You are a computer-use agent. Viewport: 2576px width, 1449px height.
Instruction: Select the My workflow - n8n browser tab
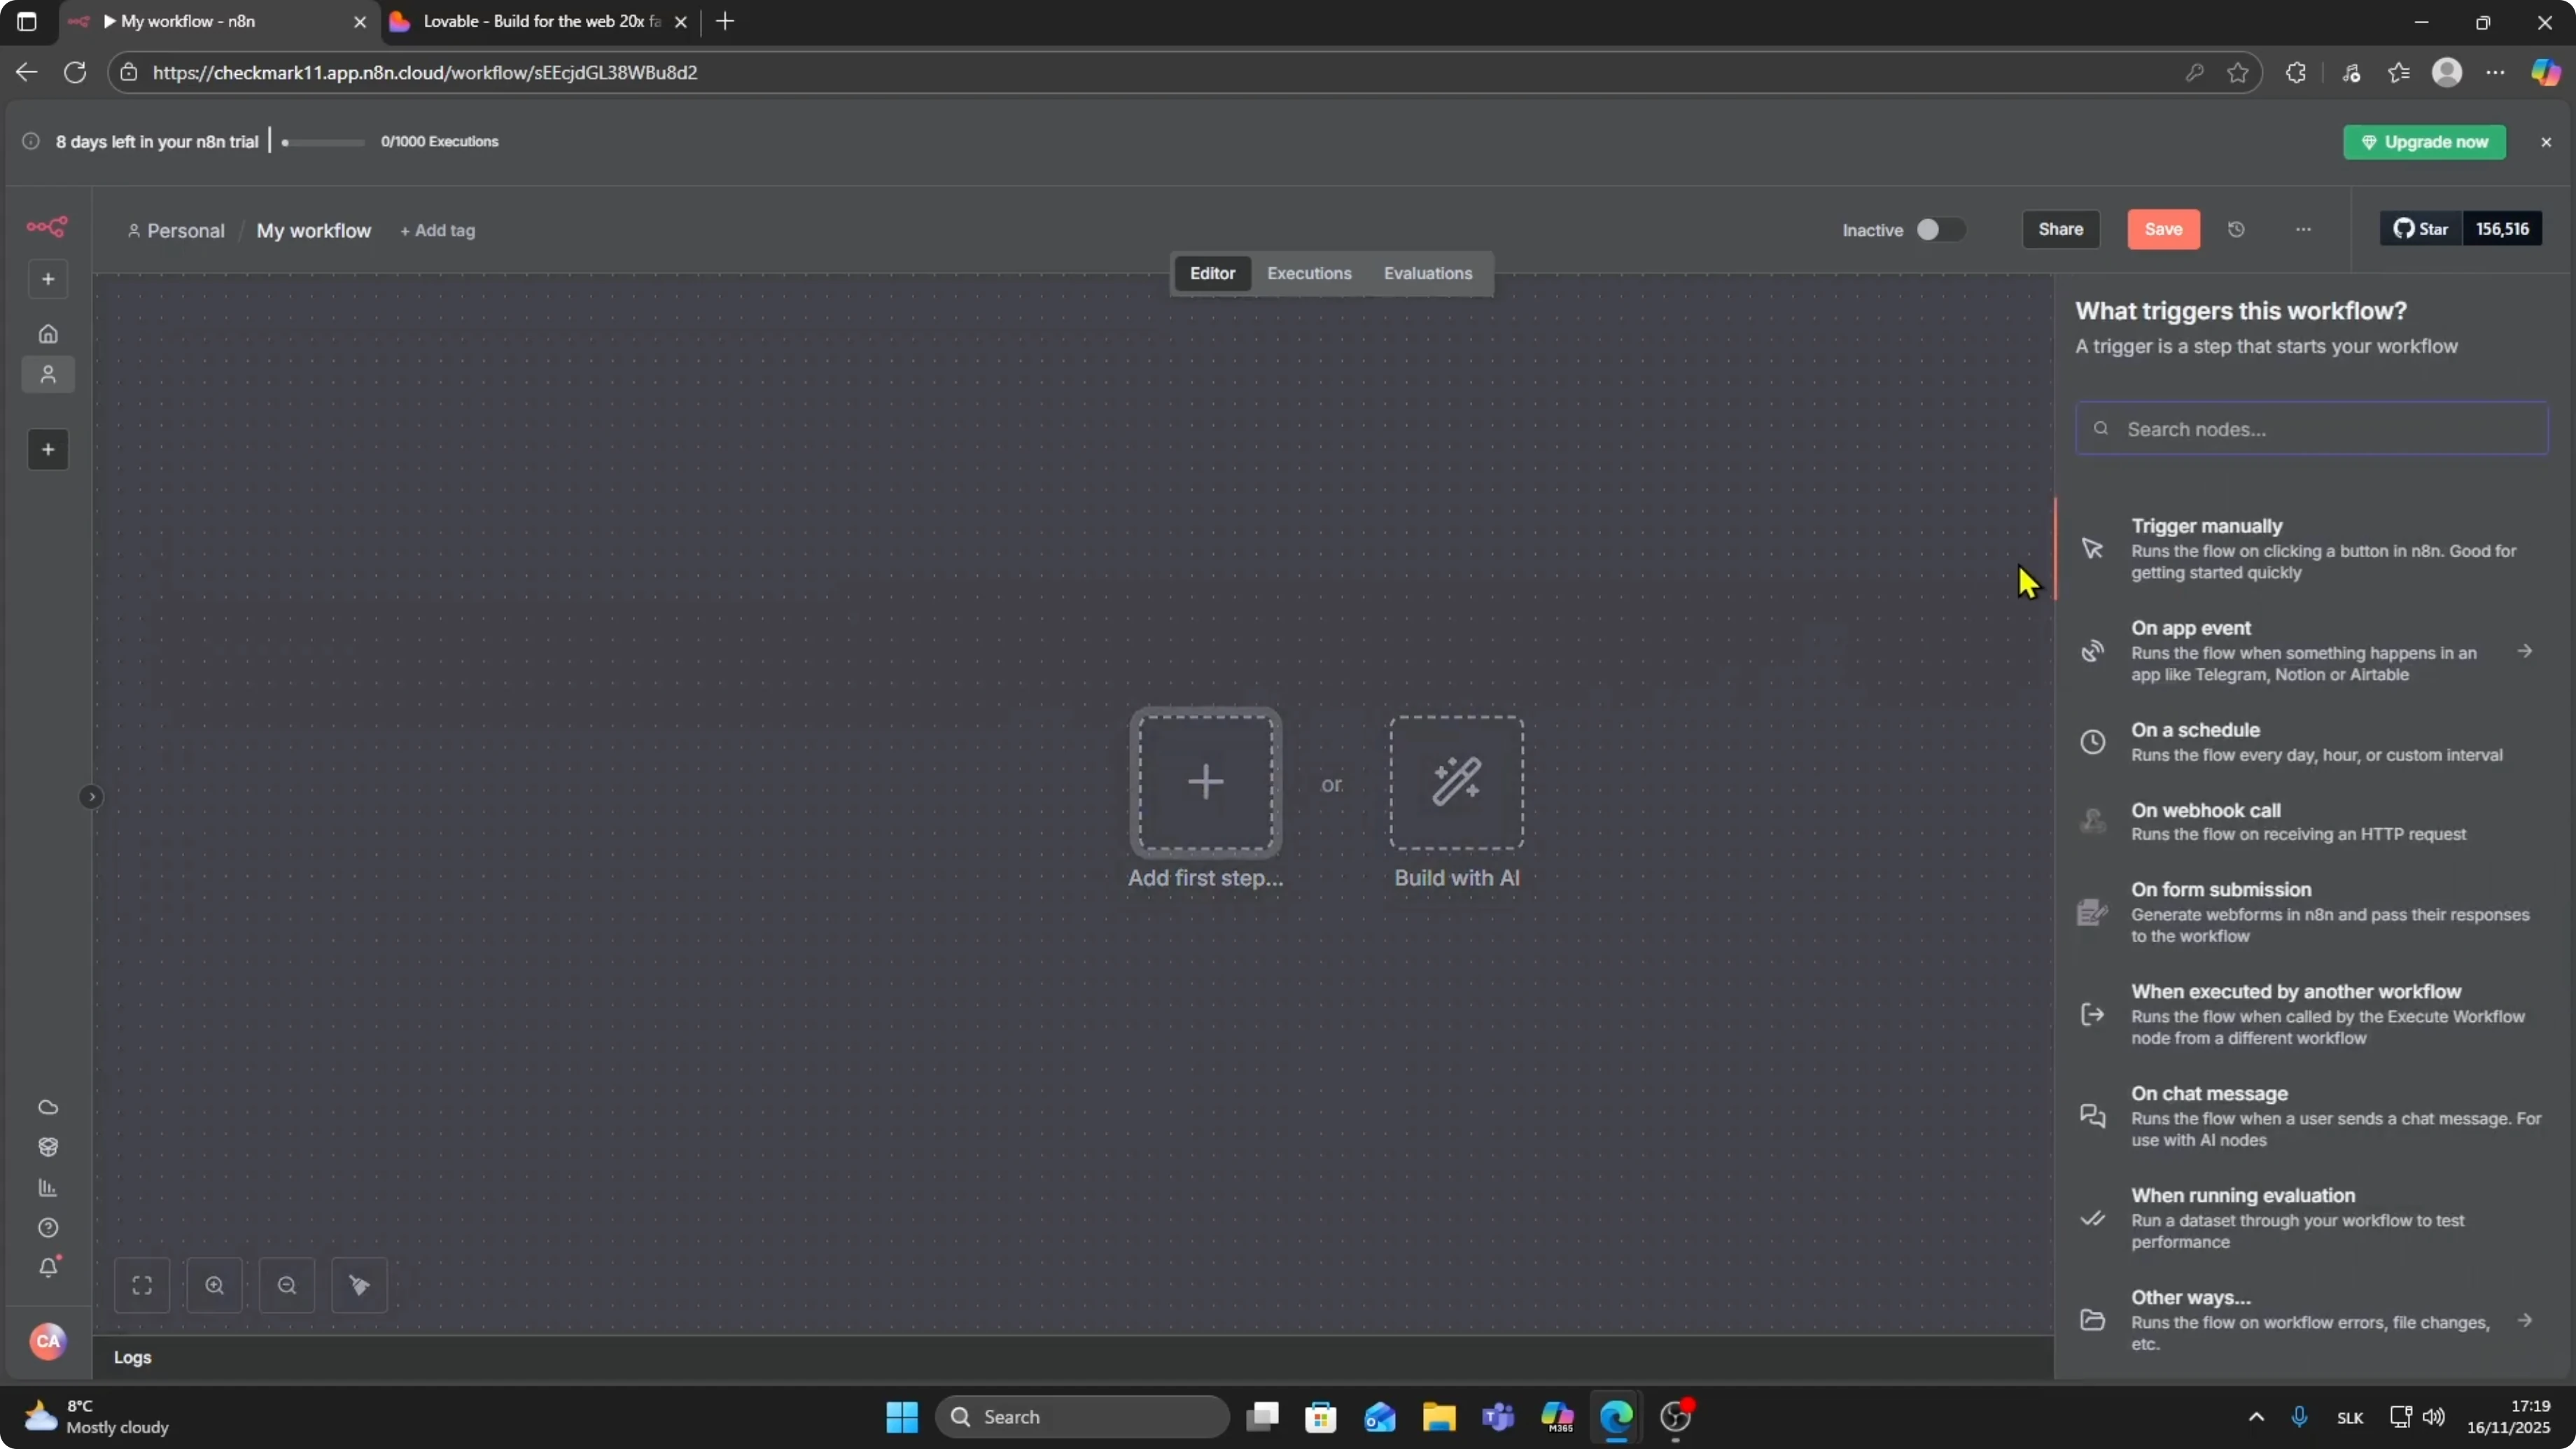[219, 22]
